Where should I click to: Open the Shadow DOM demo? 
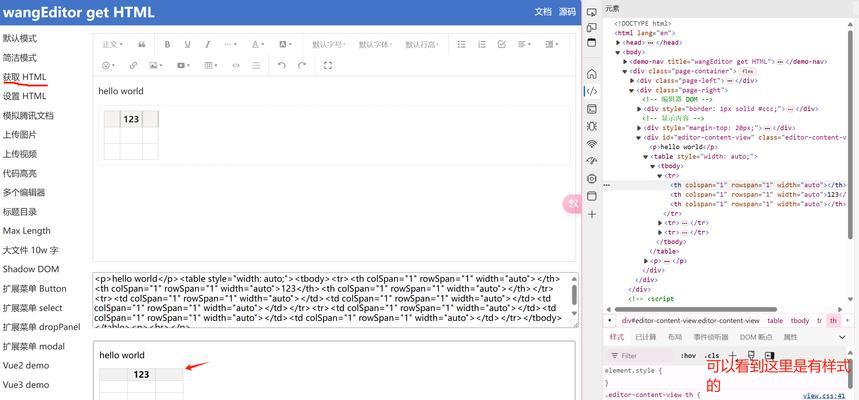click(31, 269)
